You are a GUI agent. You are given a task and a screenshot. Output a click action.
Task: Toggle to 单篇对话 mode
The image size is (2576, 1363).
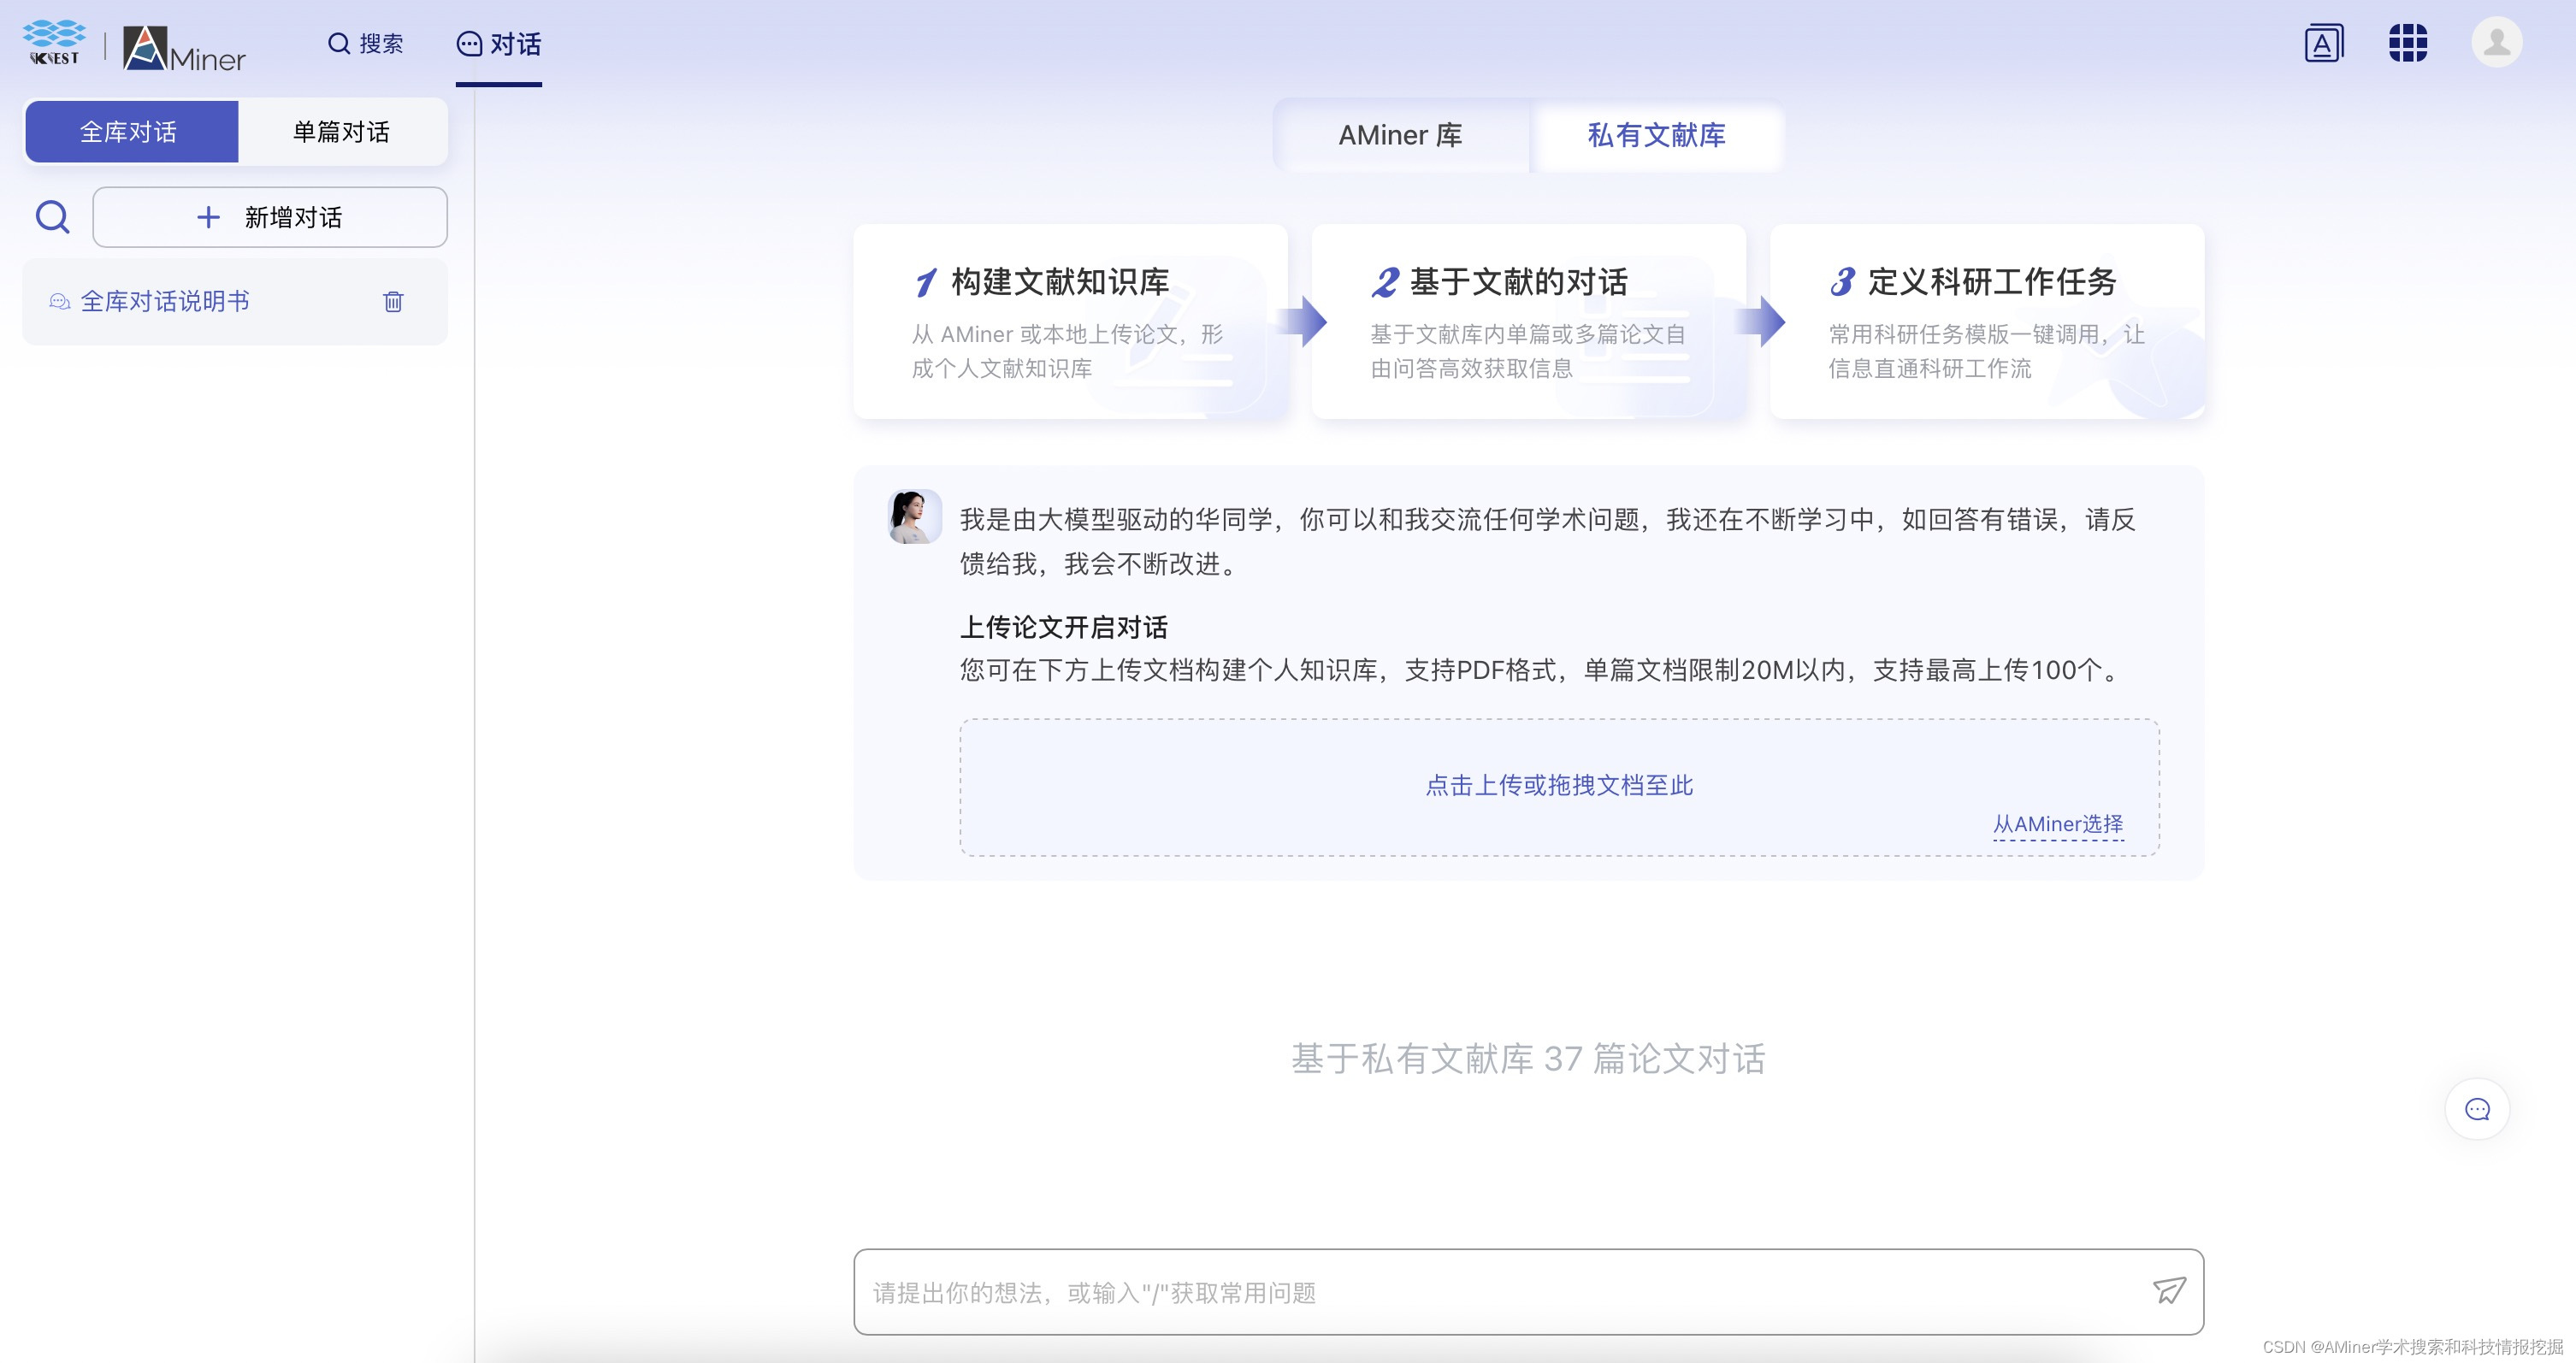click(x=341, y=131)
